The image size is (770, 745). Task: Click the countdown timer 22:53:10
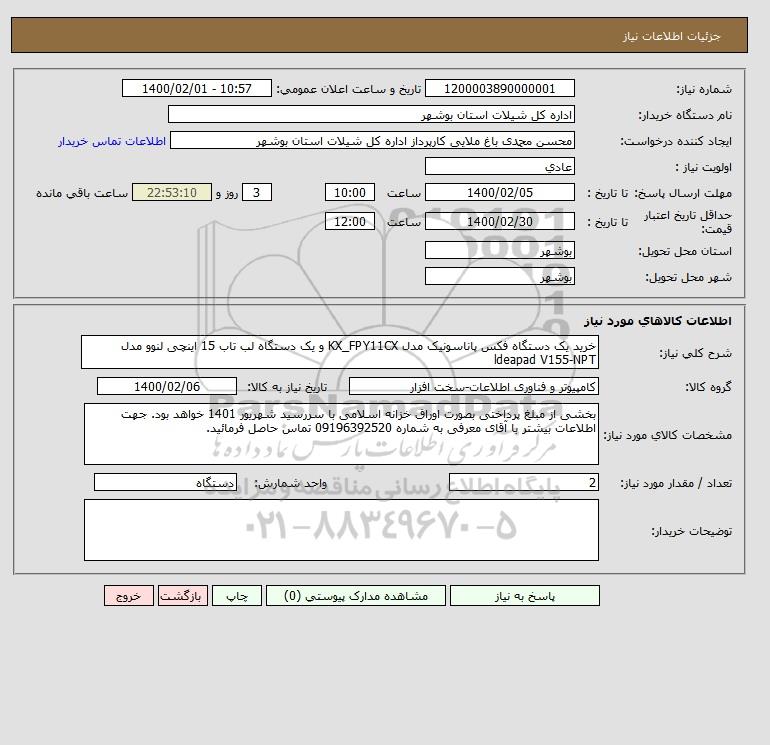(x=172, y=193)
